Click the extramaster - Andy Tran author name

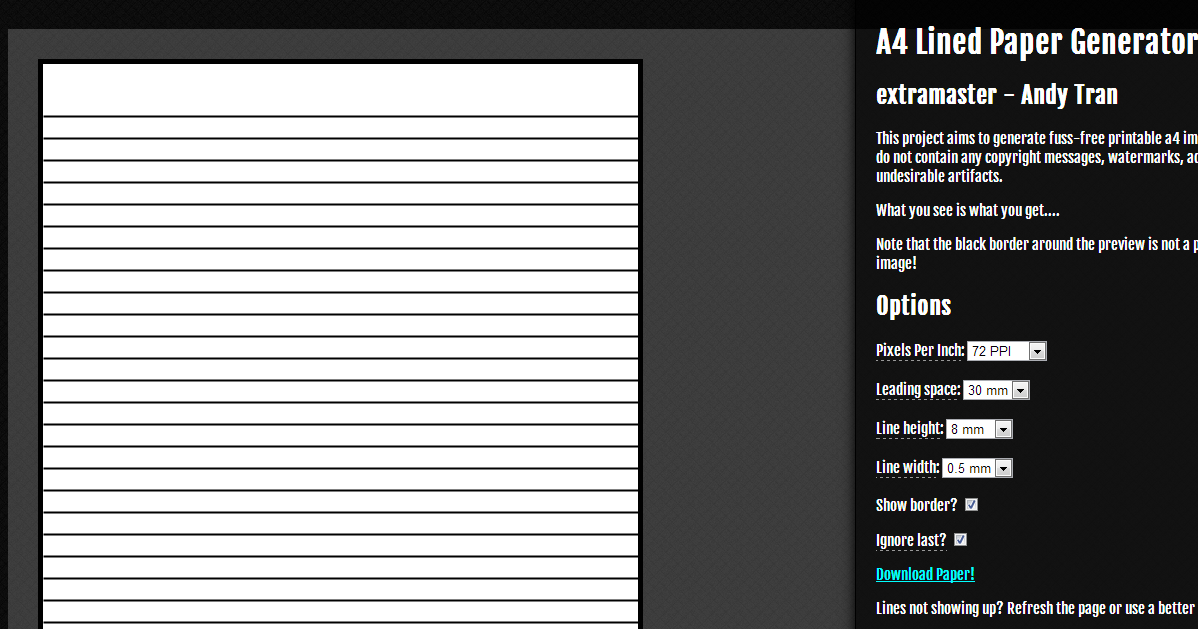[x=996, y=95]
